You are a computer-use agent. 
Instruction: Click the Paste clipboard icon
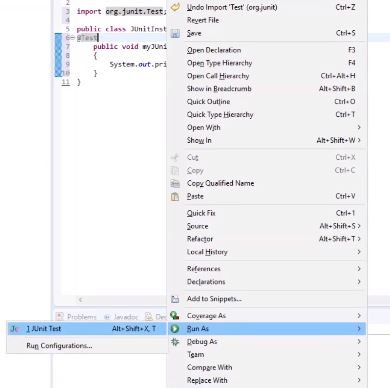175,197
